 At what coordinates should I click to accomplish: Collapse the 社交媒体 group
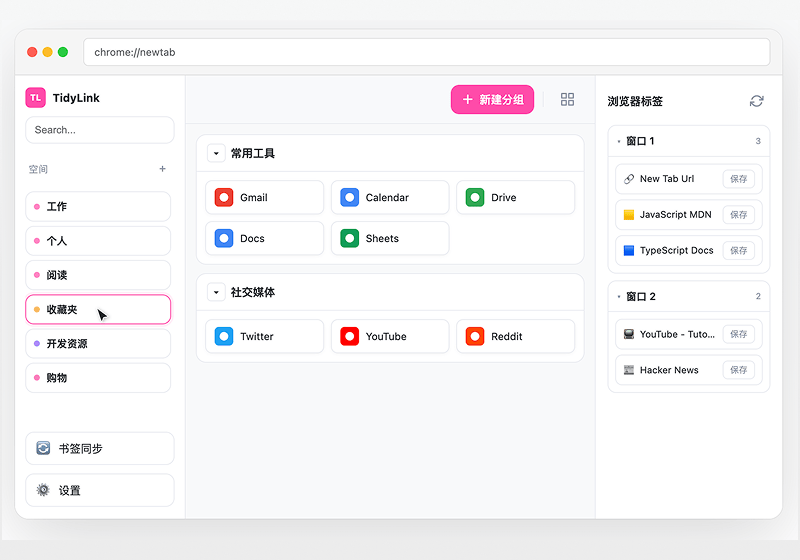coord(216,292)
